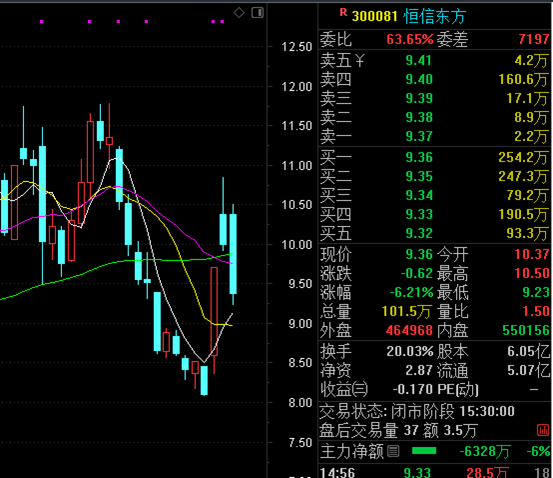Click 买一 volume 254.2万
The width and height of the screenshot is (553, 478).
point(524,157)
